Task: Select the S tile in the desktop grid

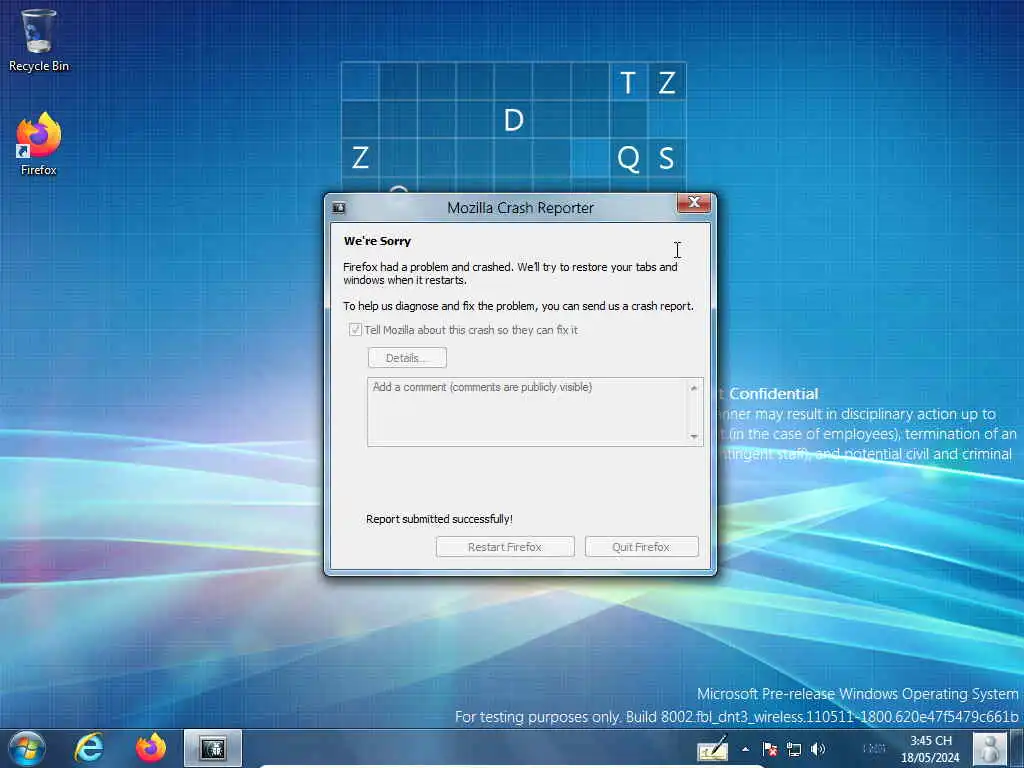Action: (x=666, y=158)
